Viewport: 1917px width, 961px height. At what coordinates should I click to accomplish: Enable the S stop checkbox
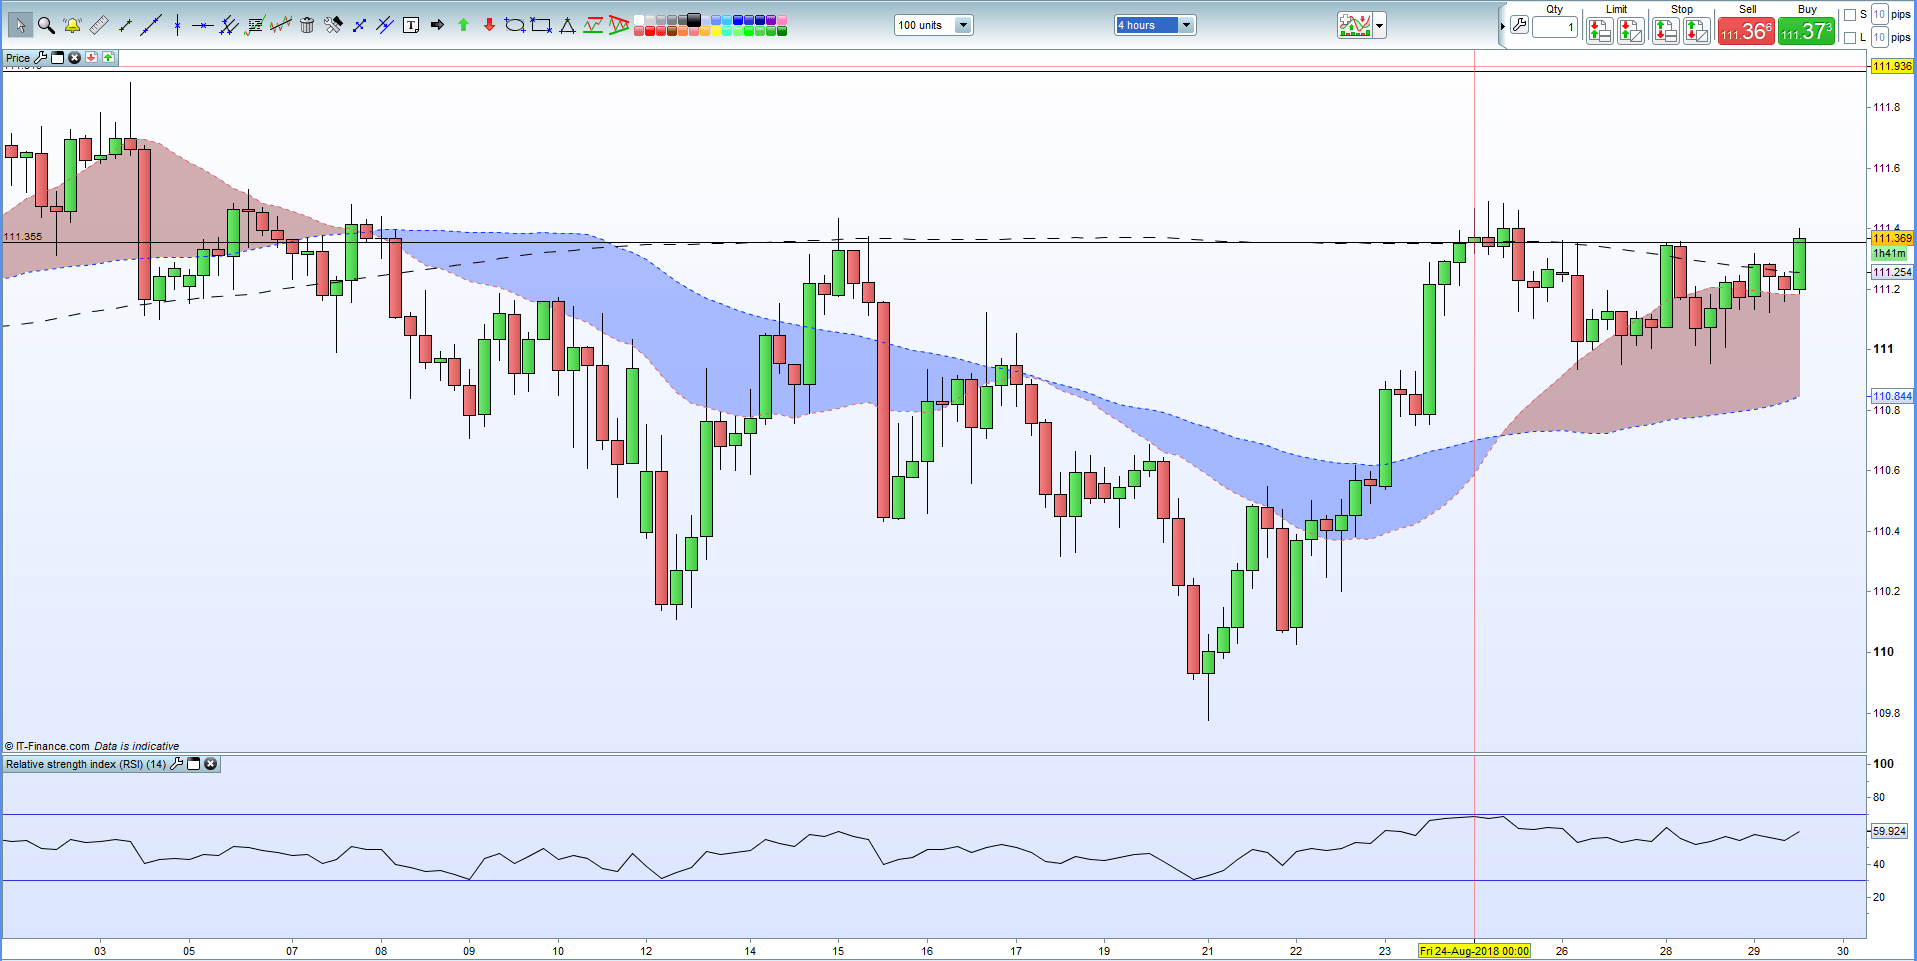(1849, 15)
